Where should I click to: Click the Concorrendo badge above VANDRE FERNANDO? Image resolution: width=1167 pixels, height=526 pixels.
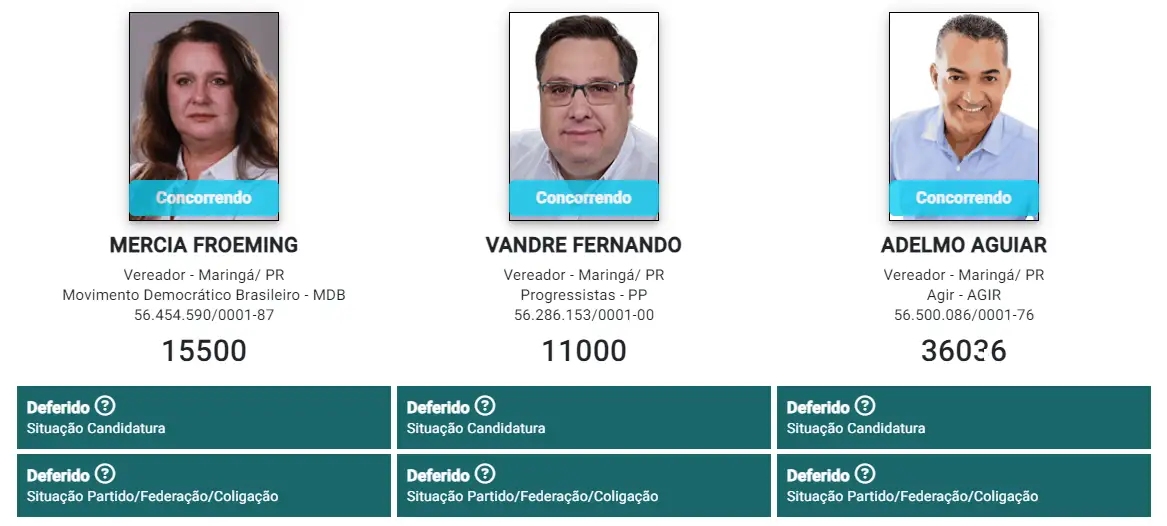click(584, 198)
